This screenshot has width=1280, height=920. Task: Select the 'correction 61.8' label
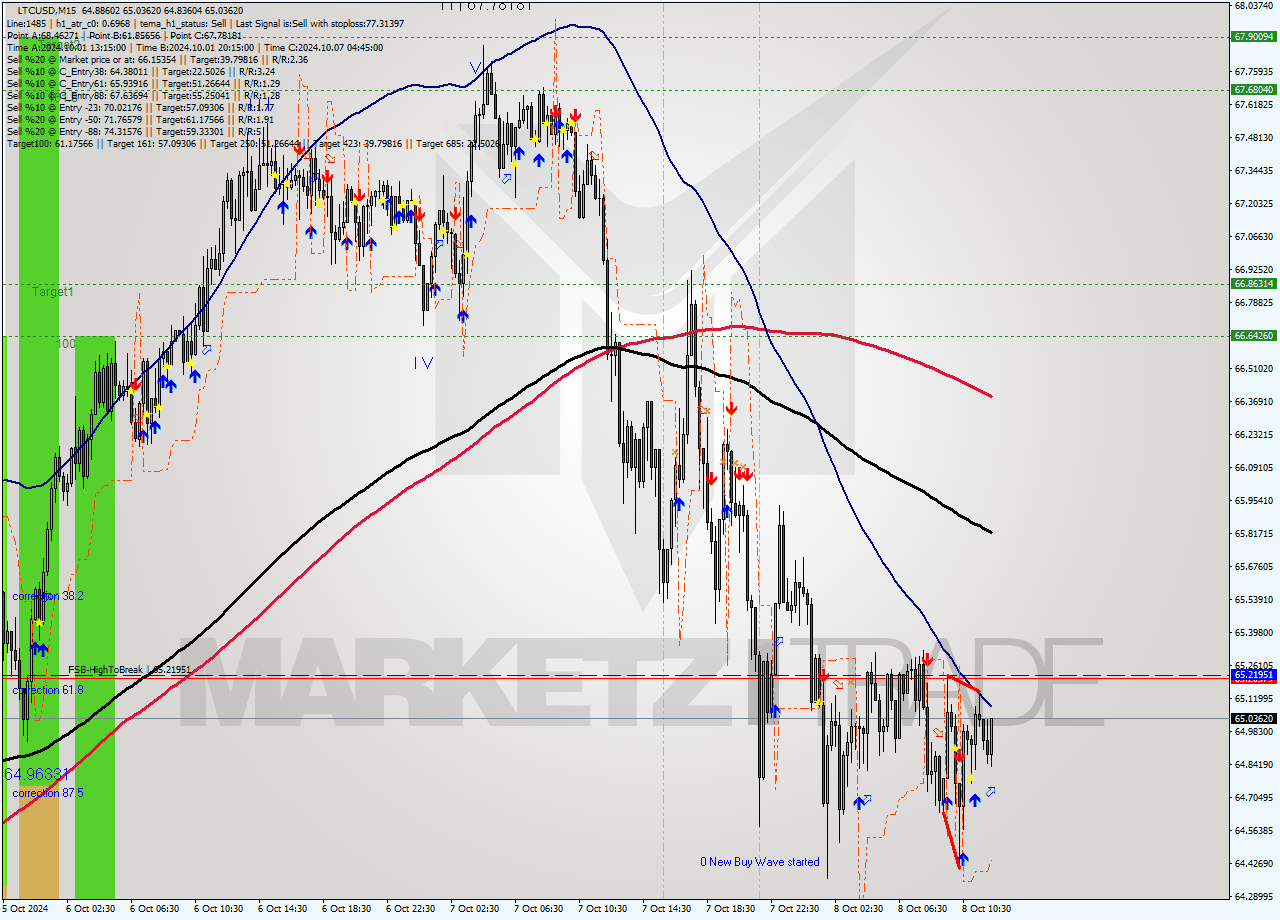48,690
